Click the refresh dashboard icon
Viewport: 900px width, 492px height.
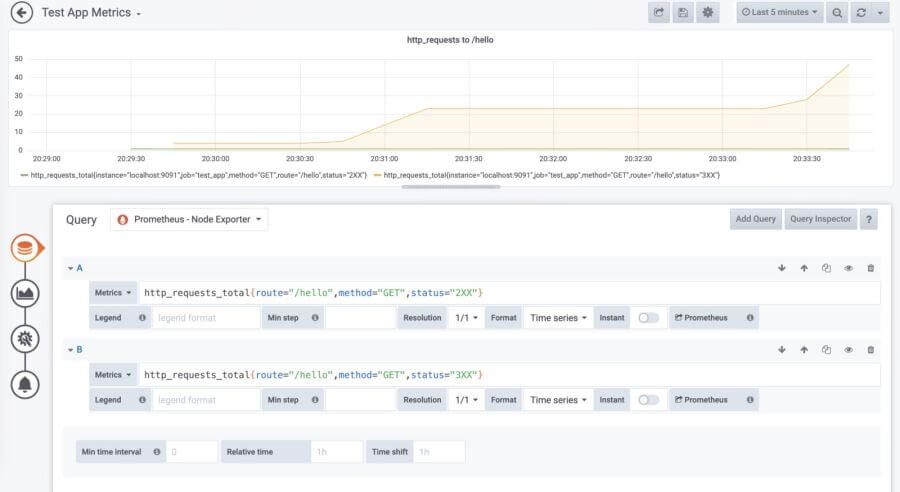coord(861,13)
